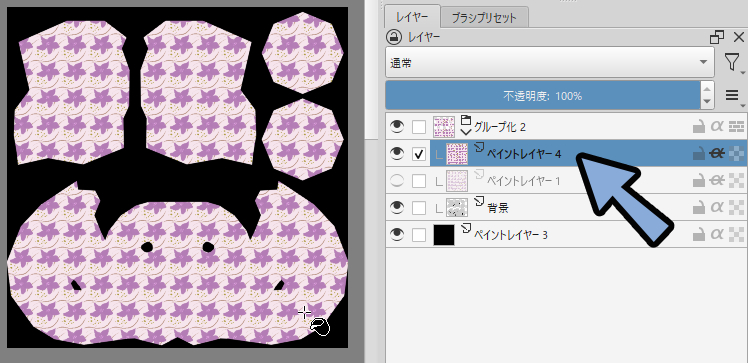Screen dimensions: 748x363
Task: Hide the ペイントレイヤー 4 layer
Action: 397,154
